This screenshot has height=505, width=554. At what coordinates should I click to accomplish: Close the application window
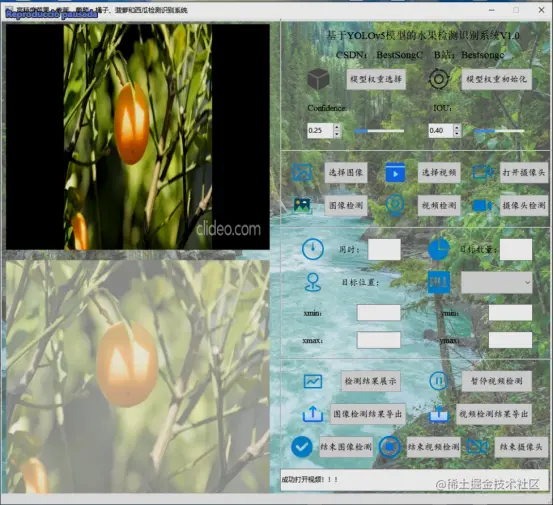click(x=541, y=10)
